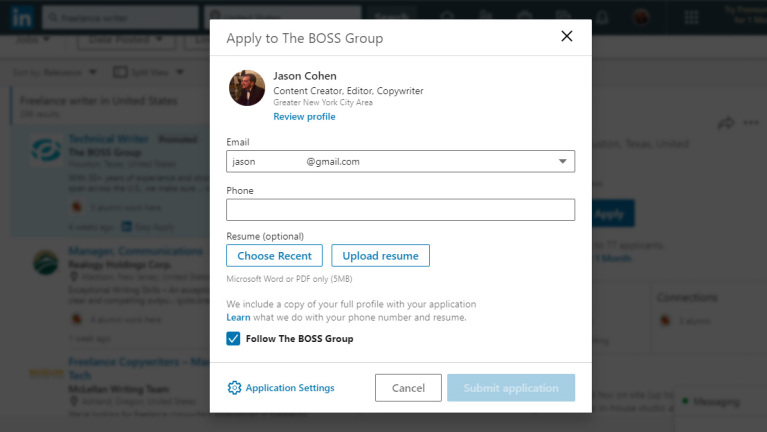This screenshot has height=432, width=767.
Task: Click the blue Apply button behind dialog
Action: coord(613,214)
